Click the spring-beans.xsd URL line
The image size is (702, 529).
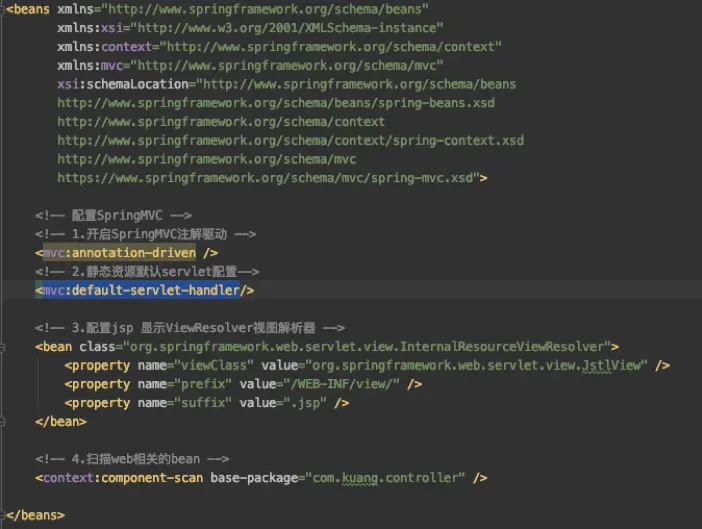coord(276,103)
